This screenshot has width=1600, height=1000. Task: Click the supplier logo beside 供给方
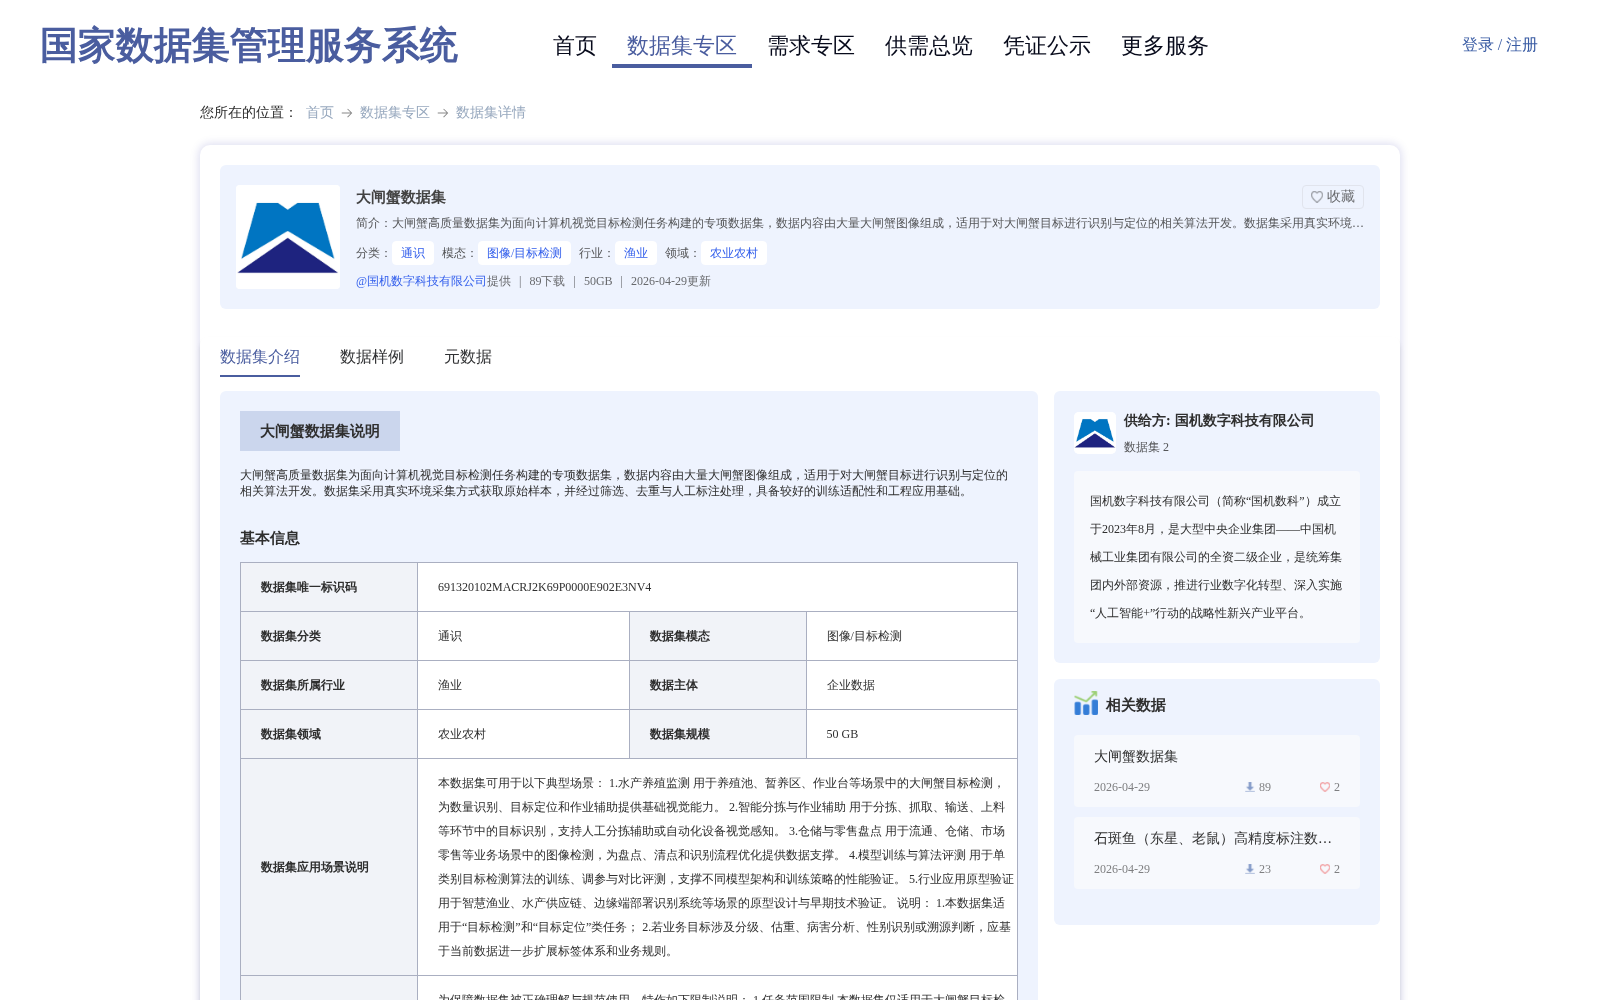tap(1095, 433)
